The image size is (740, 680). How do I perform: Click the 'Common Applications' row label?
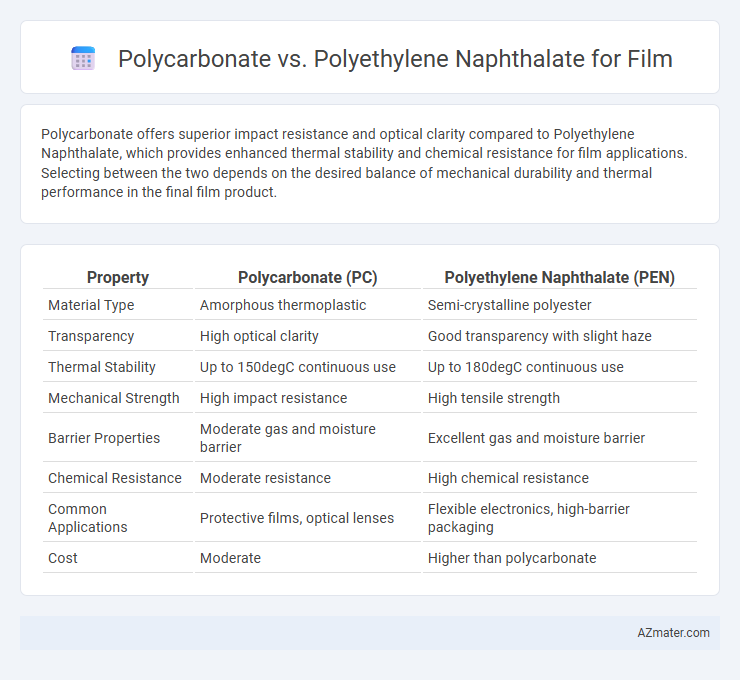(x=88, y=518)
